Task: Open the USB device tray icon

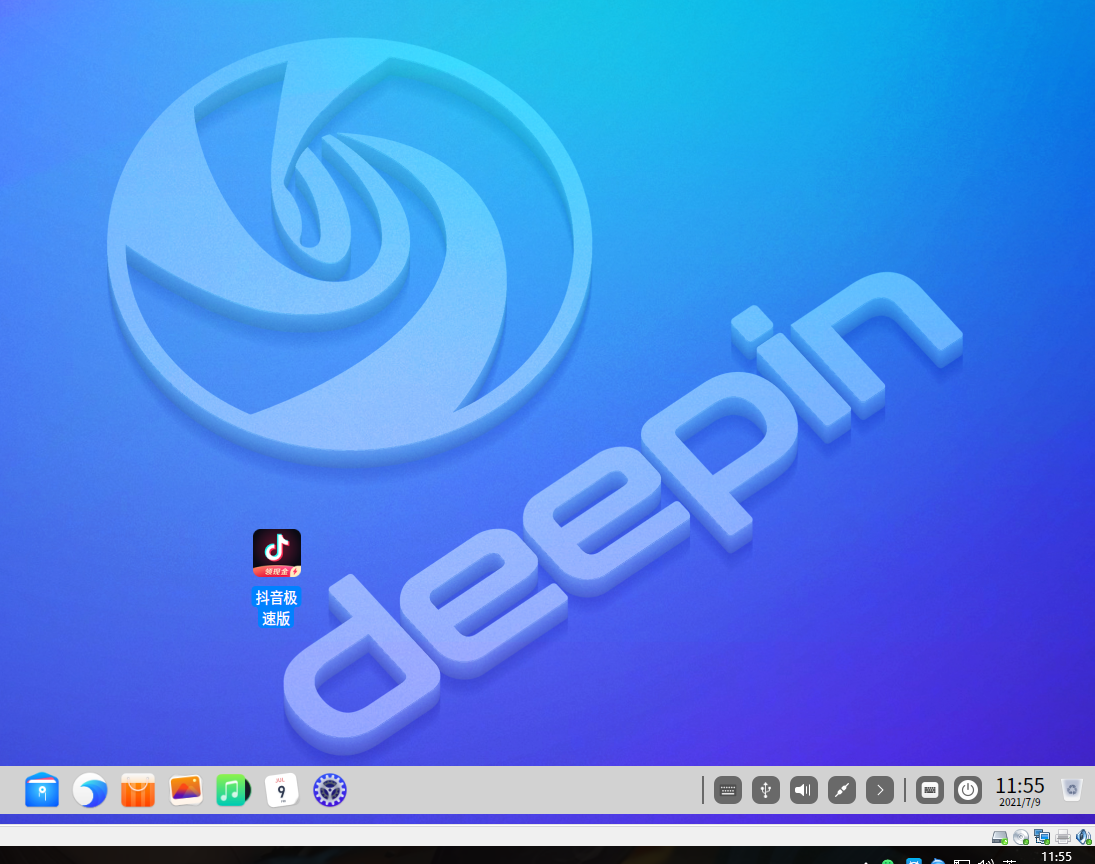Action: (x=765, y=790)
